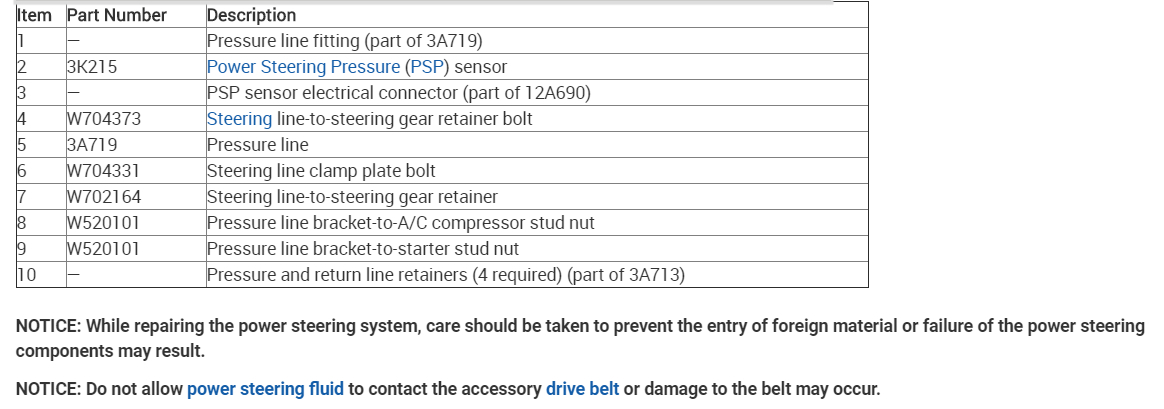
Task: Visit the drive belt link
Action: pyautogui.click(x=582, y=388)
